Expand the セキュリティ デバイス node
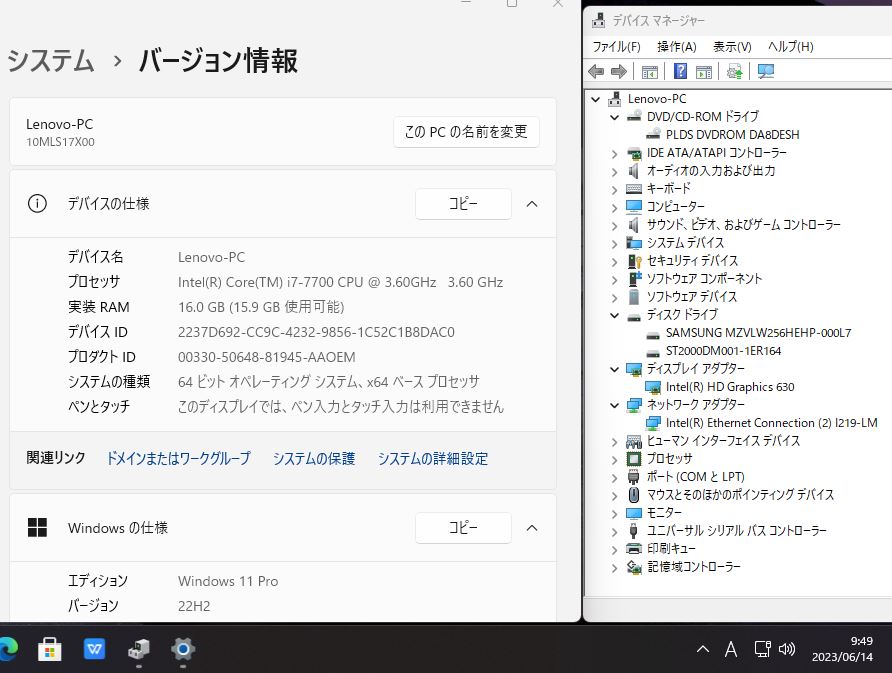The image size is (892, 673). click(x=614, y=262)
